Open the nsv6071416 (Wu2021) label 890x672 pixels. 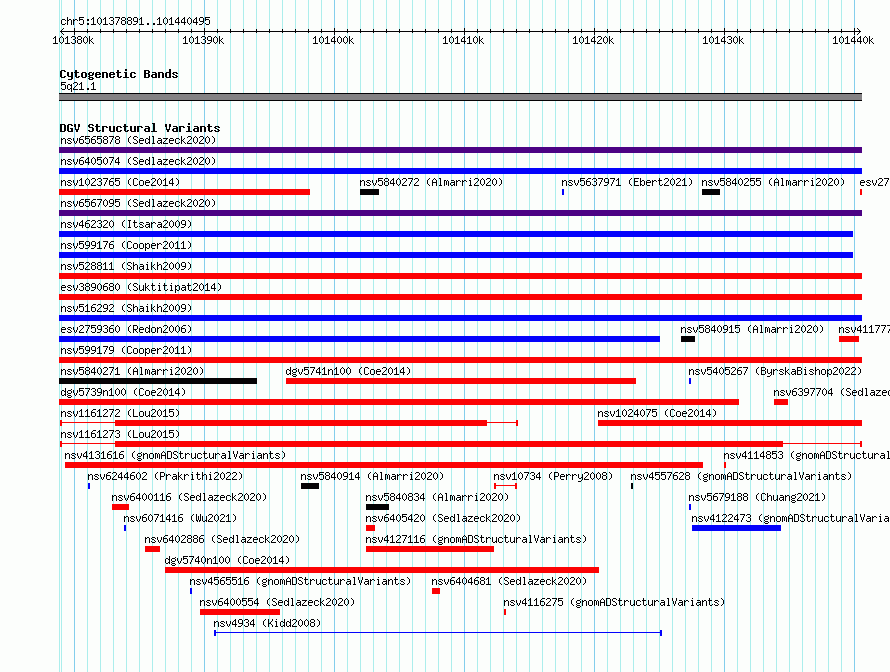(x=180, y=518)
